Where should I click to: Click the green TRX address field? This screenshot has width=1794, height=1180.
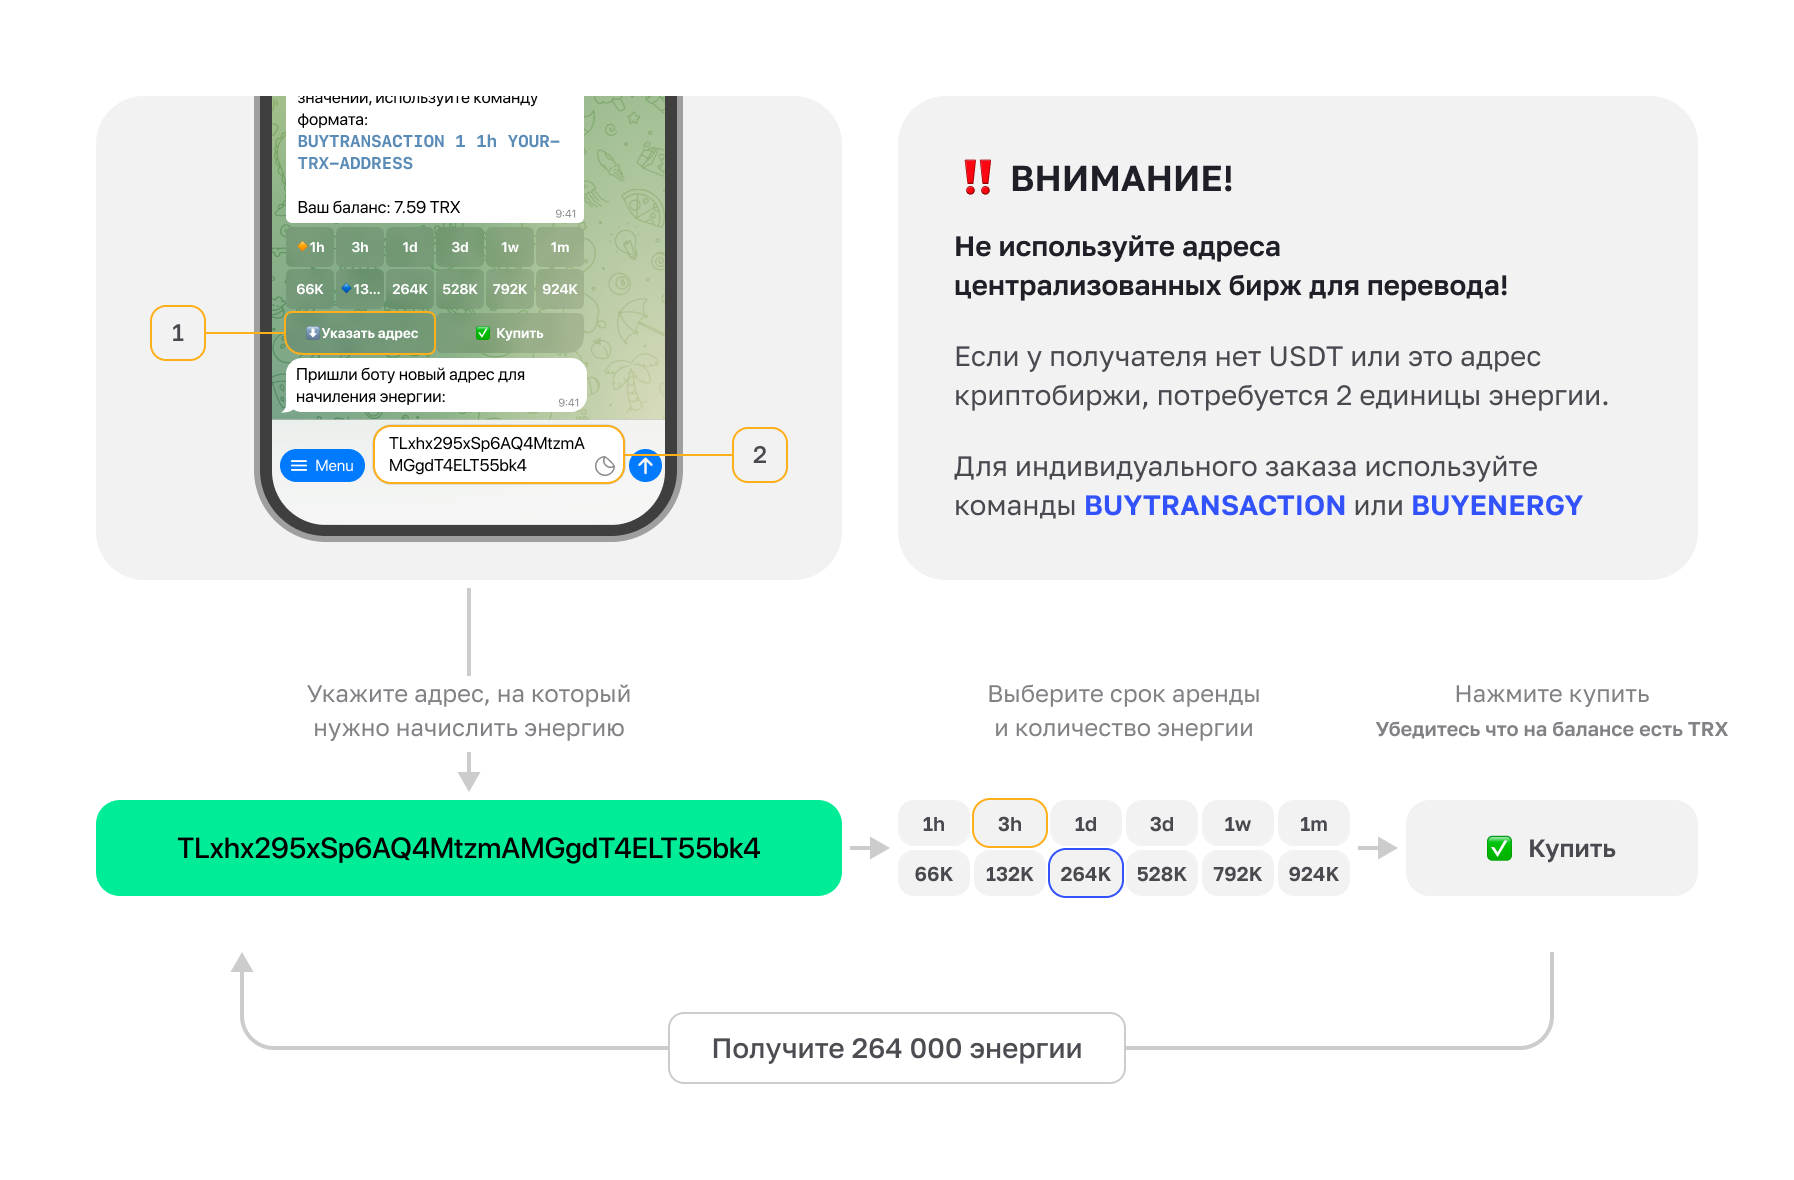click(x=468, y=848)
